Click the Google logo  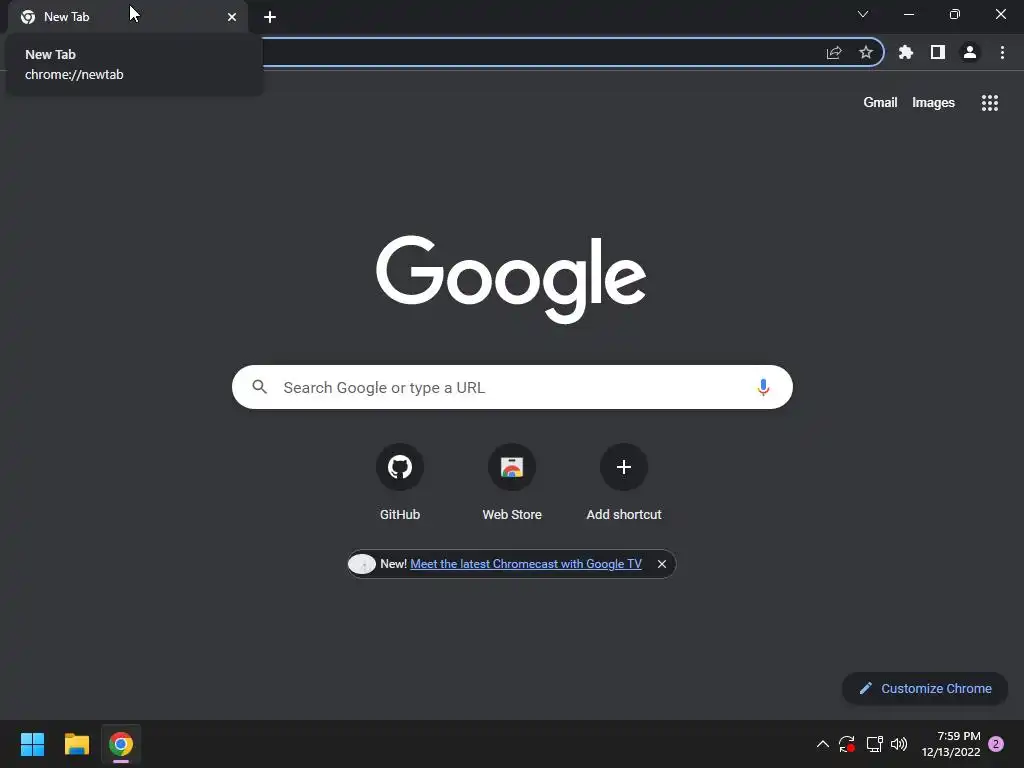pyautogui.click(x=511, y=279)
